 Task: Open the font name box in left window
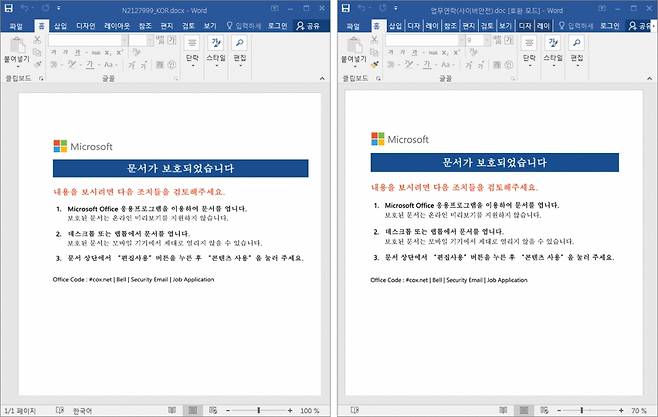(x=89, y=40)
